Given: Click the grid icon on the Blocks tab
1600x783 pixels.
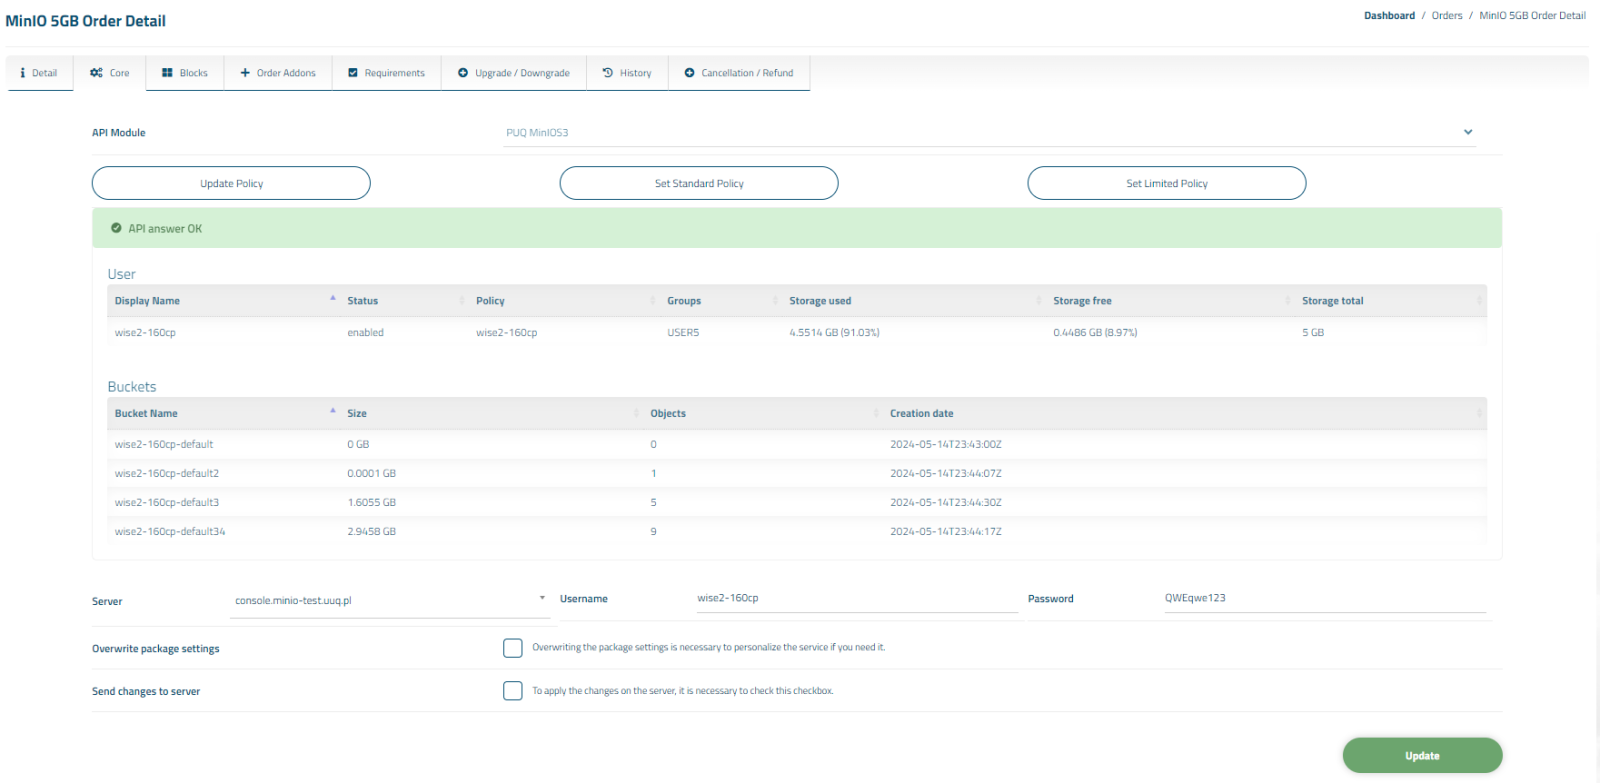Looking at the screenshot, I should point(167,73).
